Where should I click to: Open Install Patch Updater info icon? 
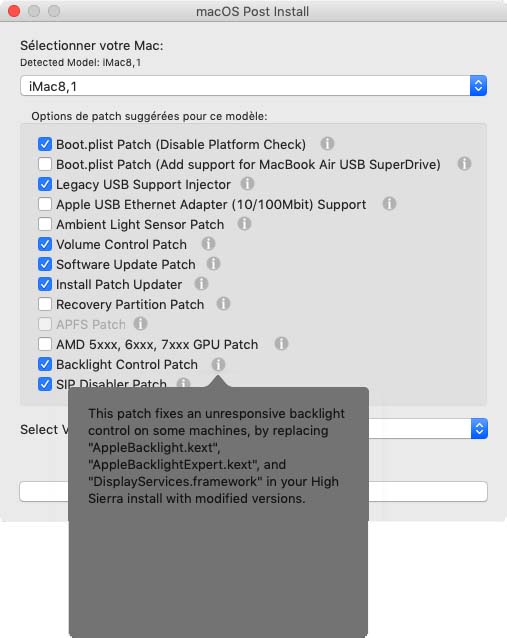[x=201, y=284]
